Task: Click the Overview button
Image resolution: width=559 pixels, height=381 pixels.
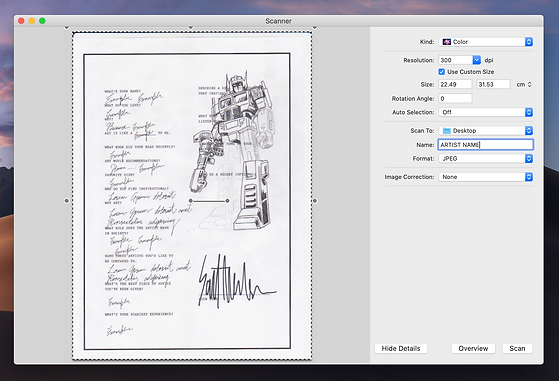Action: pyautogui.click(x=473, y=349)
